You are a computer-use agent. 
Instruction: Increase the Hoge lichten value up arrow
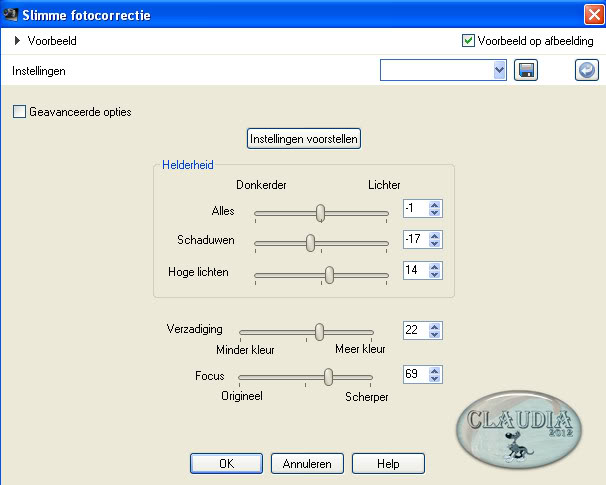(x=434, y=267)
